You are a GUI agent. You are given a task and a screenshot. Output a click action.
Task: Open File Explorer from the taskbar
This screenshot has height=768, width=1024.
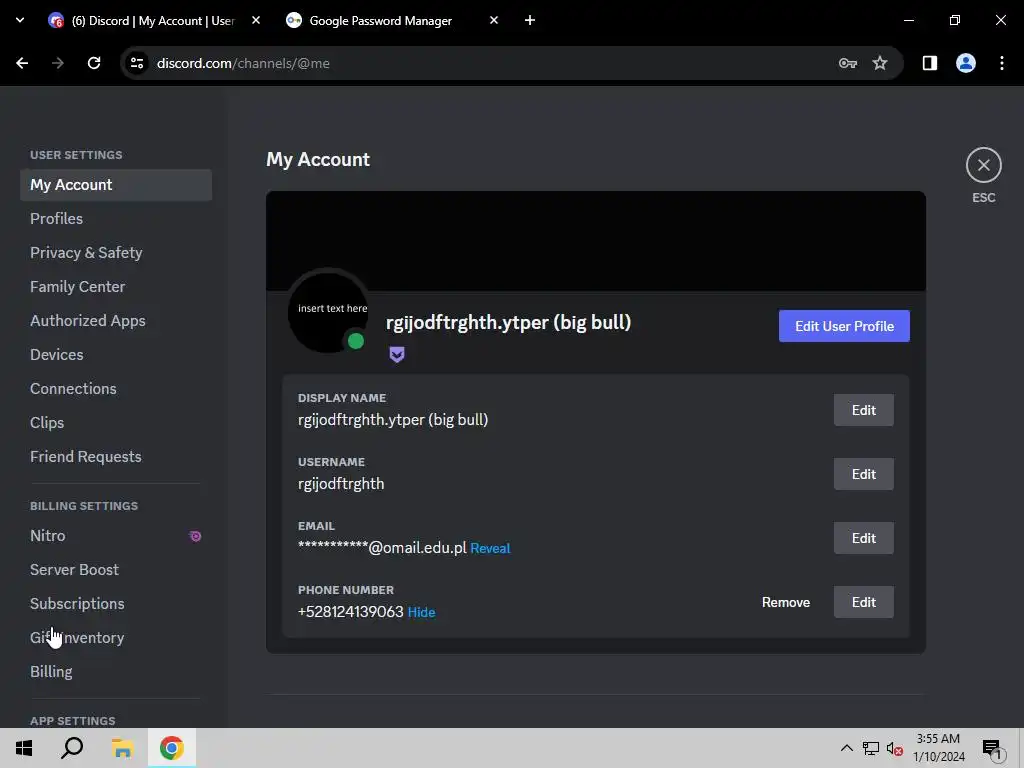(122, 748)
